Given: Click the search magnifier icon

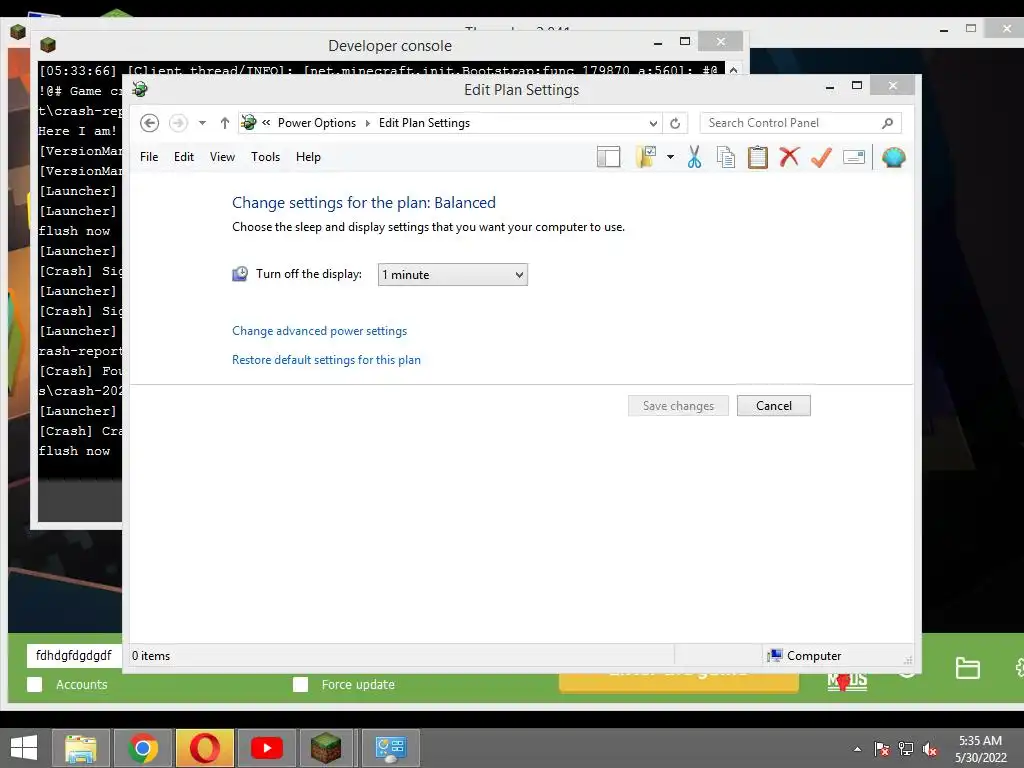Looking at the screenshot, I should tap(888, 123).
